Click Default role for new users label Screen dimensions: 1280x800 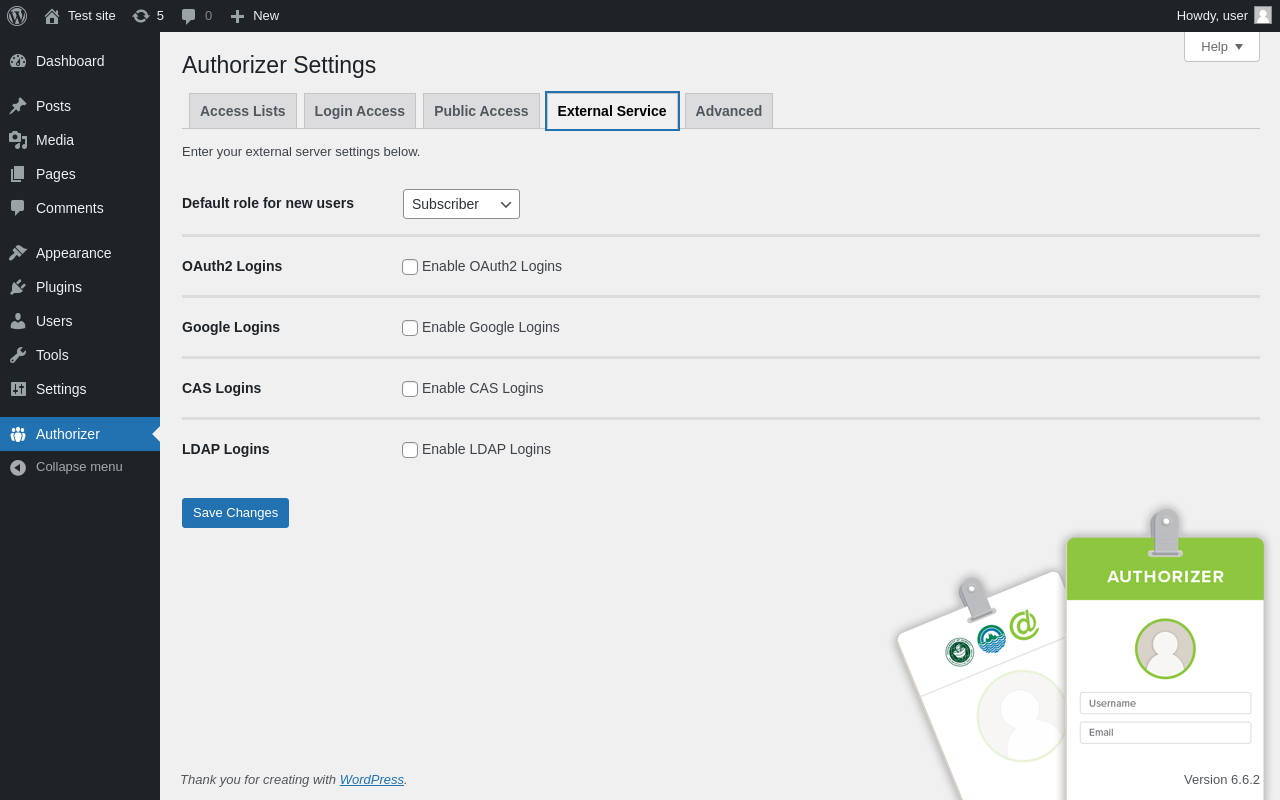point(268,203)
